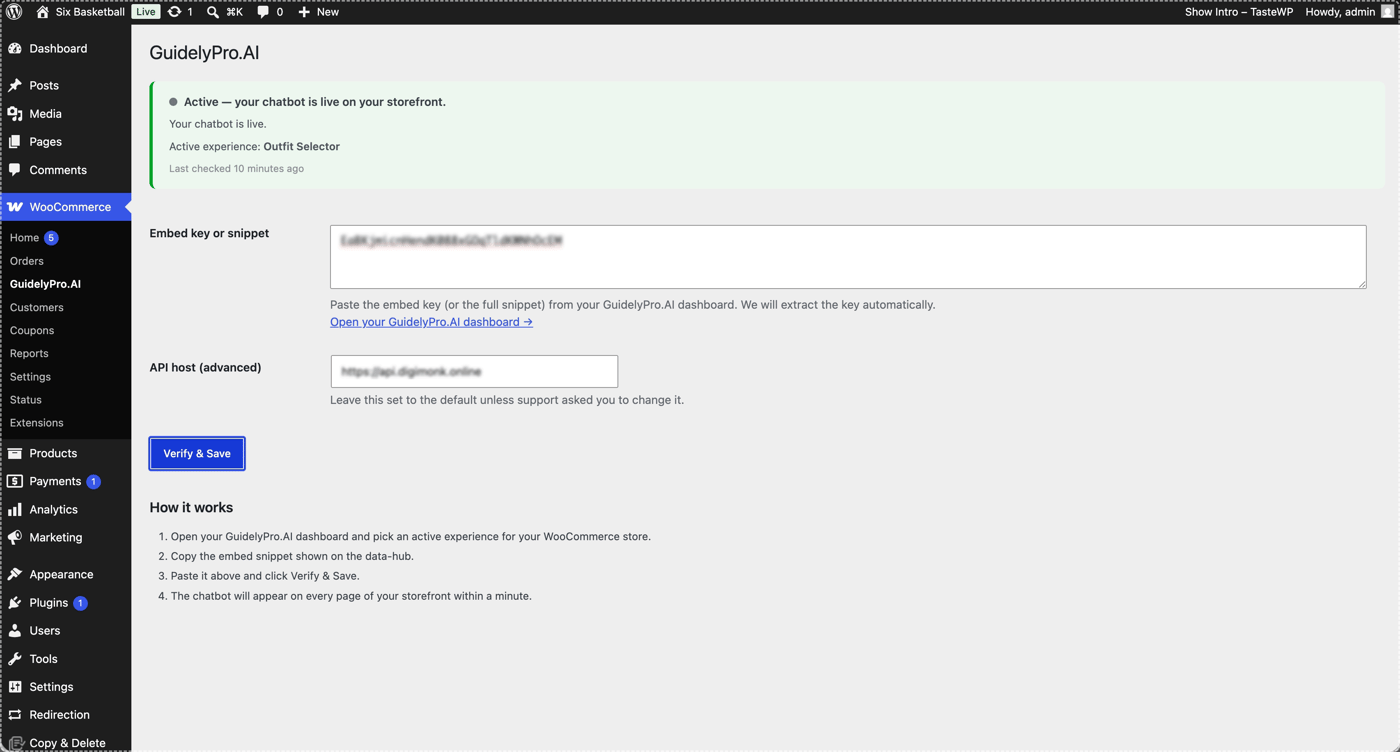View WooCommerce Status submenu

click(x=26, y=400)
